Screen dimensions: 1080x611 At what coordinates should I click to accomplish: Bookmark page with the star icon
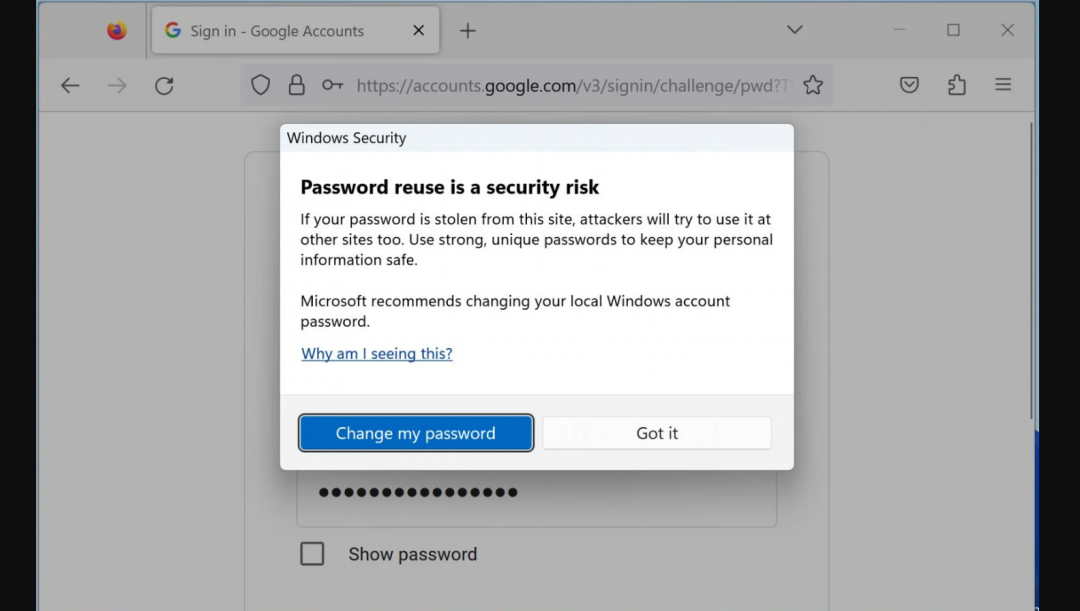[813, 86]
